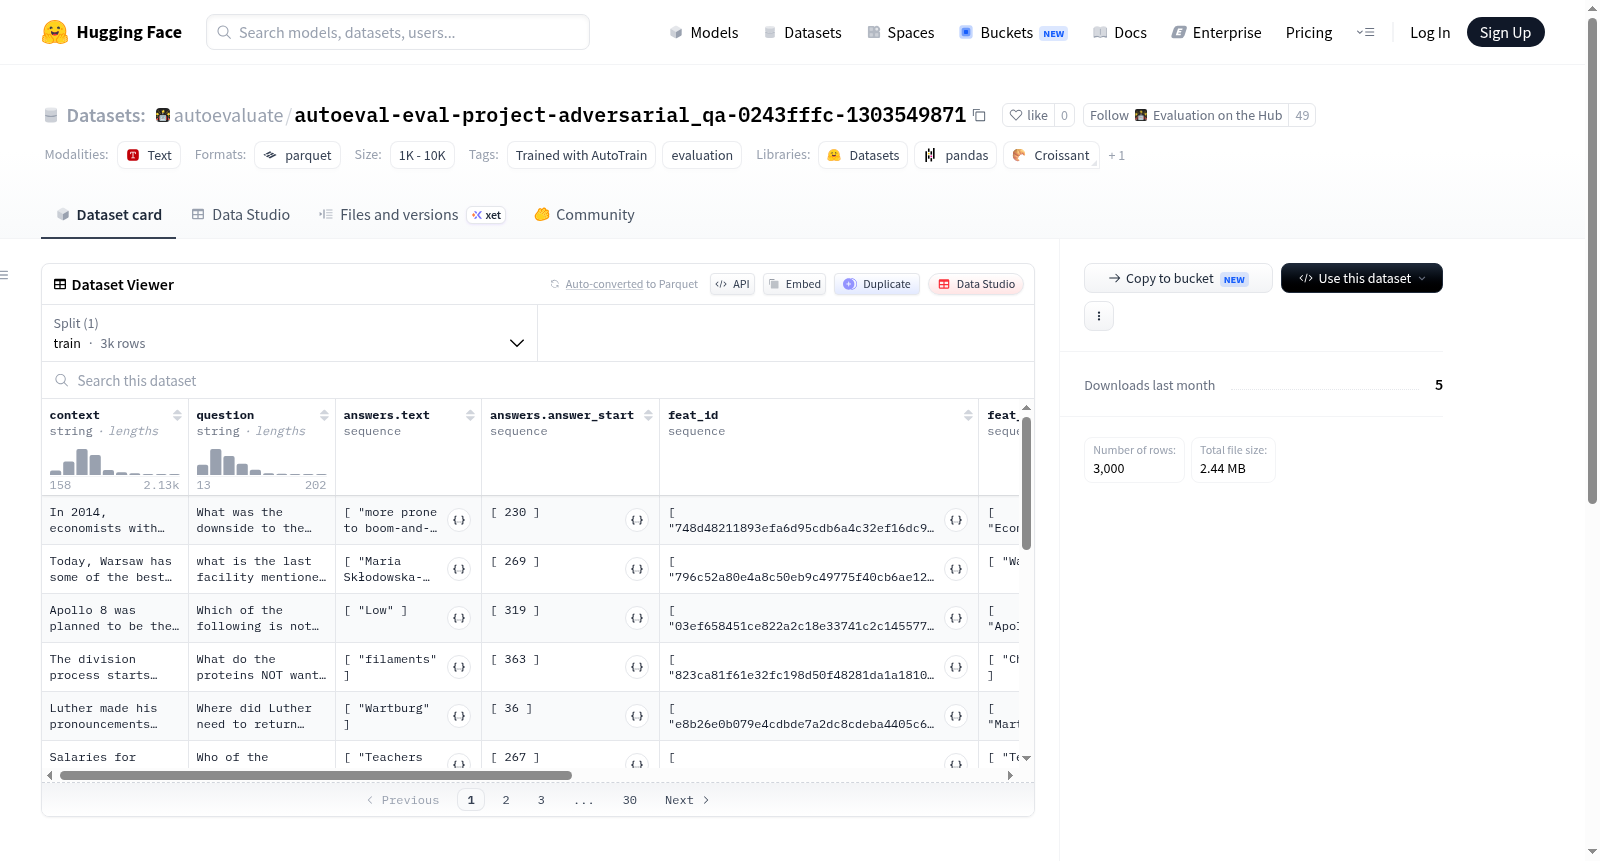Screen dimensions: 1600x861
Task: Sort by the feat_id column
Action: tap(968, 415)
